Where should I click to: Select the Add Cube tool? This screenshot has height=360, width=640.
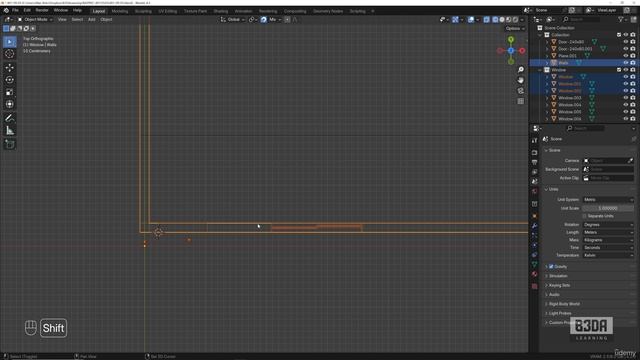10,144
